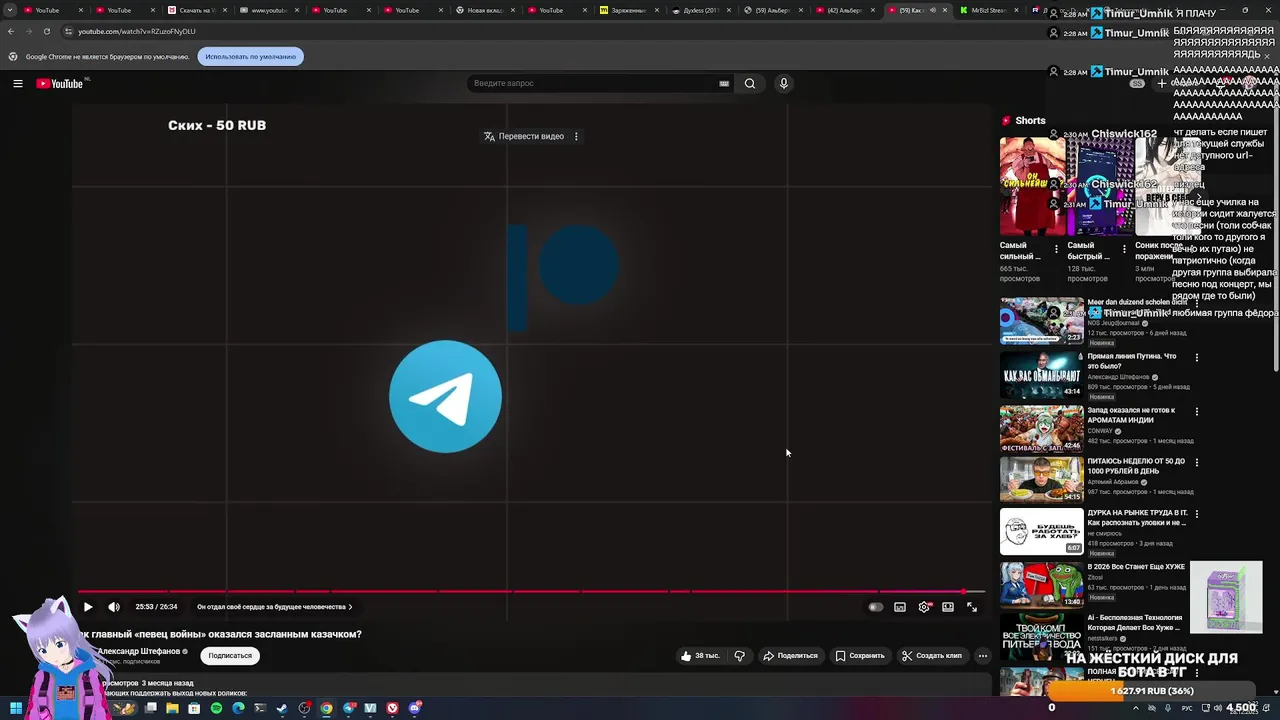This screenshot has height=720, width=1280.
Task: Open Google Chrome from the taskbar
Action: [x=326, y=708]
